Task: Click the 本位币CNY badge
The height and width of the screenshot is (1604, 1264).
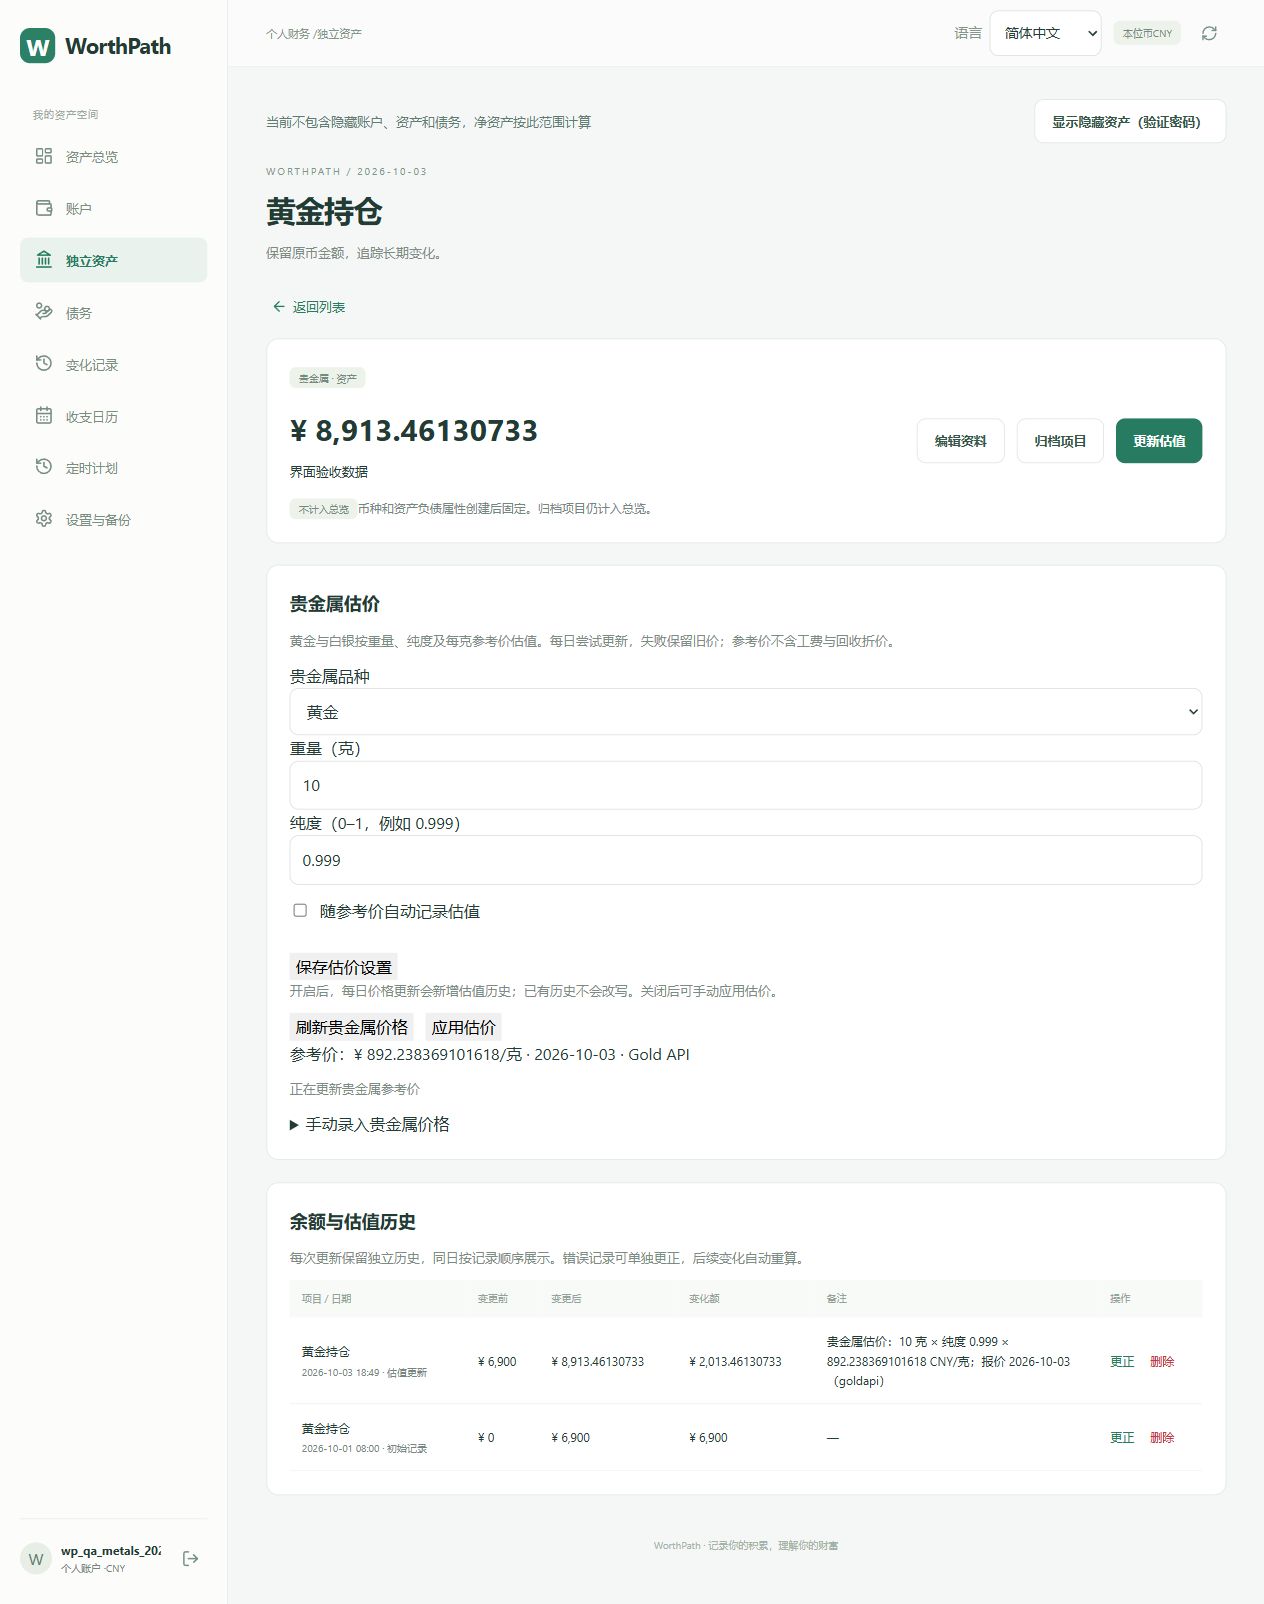Action: (1147, 33)
